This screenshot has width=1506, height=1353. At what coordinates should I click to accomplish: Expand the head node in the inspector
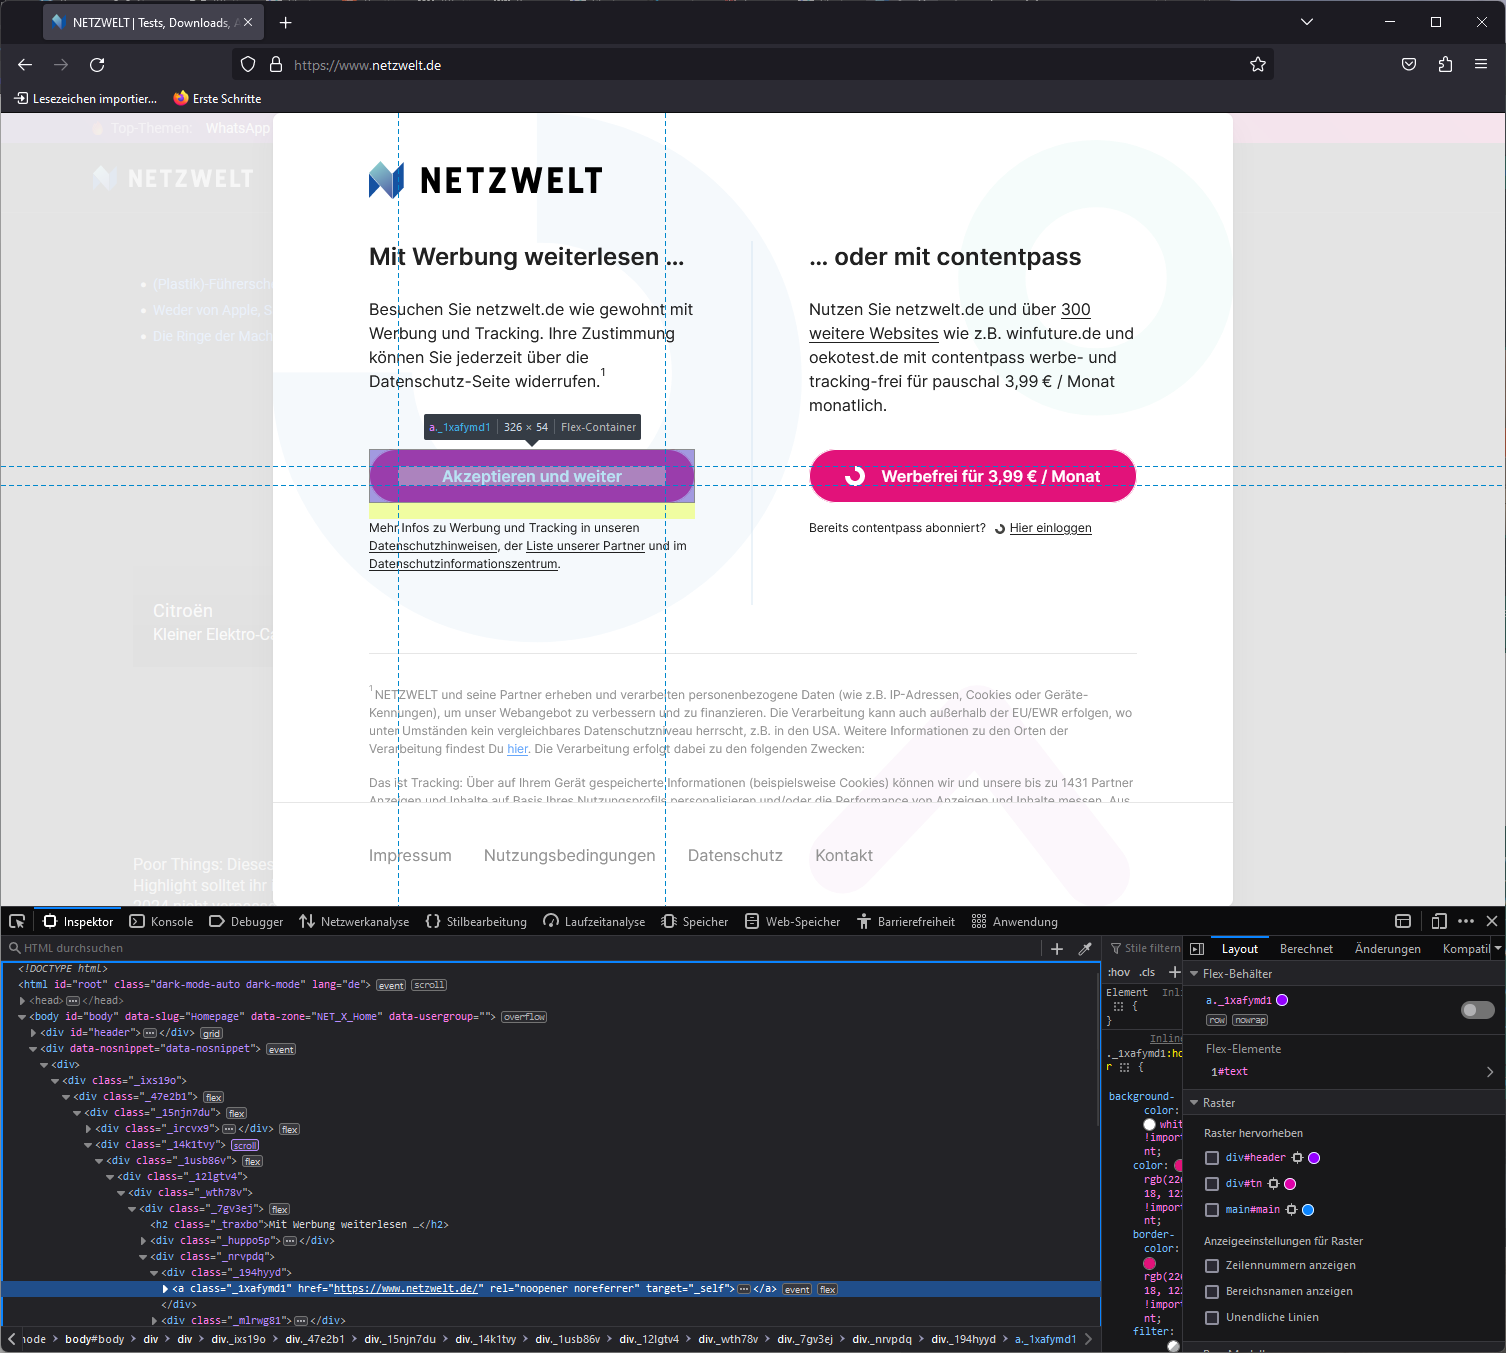pos(23,1000)
